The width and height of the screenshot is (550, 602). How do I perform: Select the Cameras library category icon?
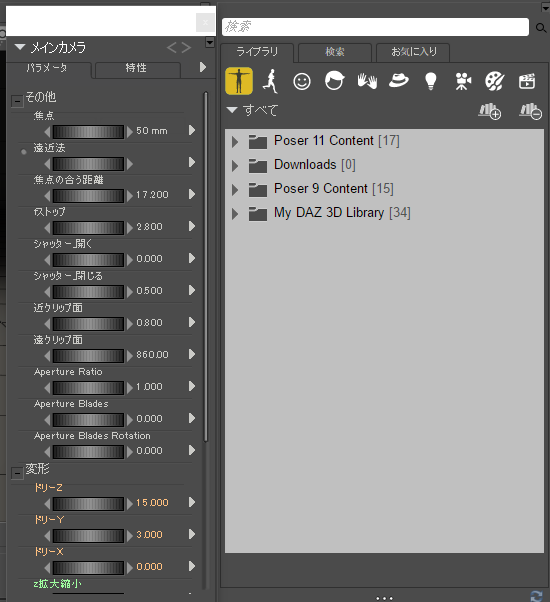click(462, 81)
